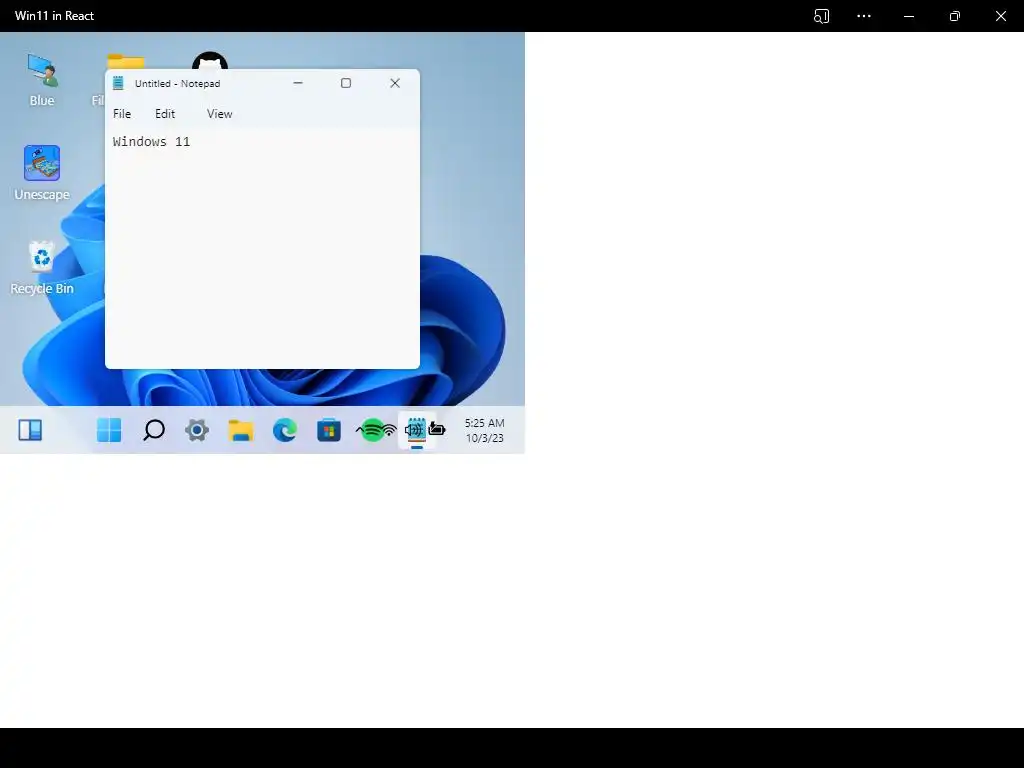This screenshot has width=1024, height=768.
Task: Maximize the Notepad window
Action: tap(346, 83)
